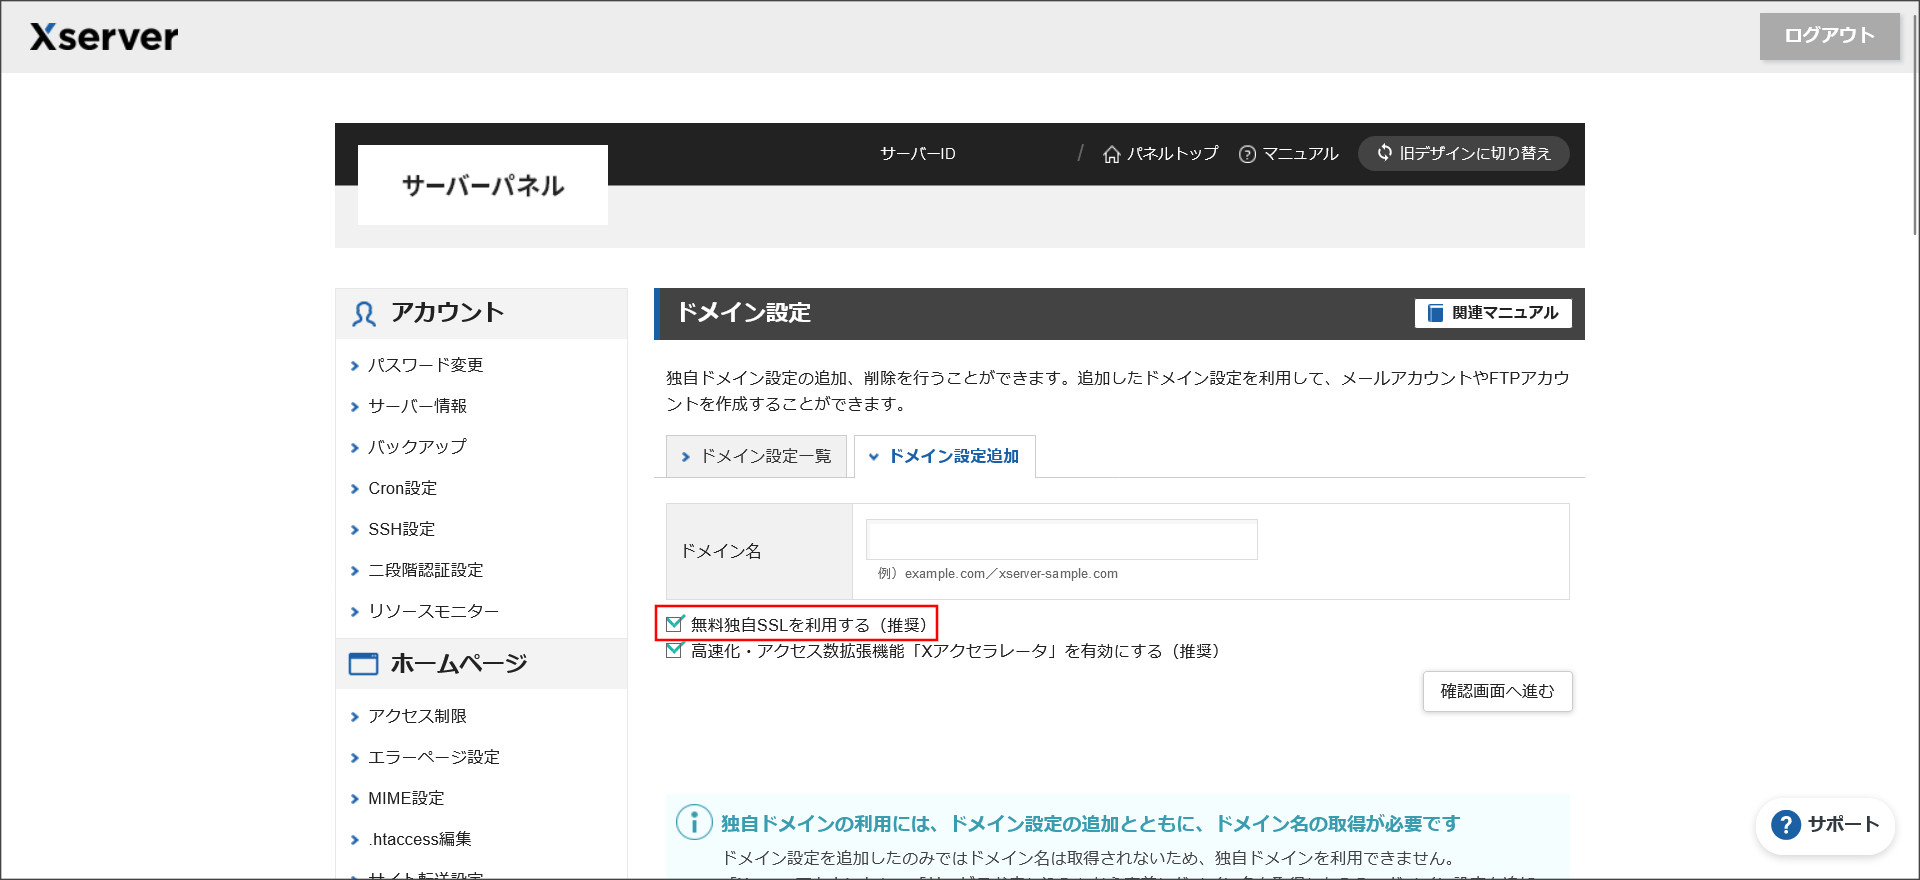The image size is (1920, 880).
Task: Click the question mark マニュアル icon
Action: [x=1247, y=154]
